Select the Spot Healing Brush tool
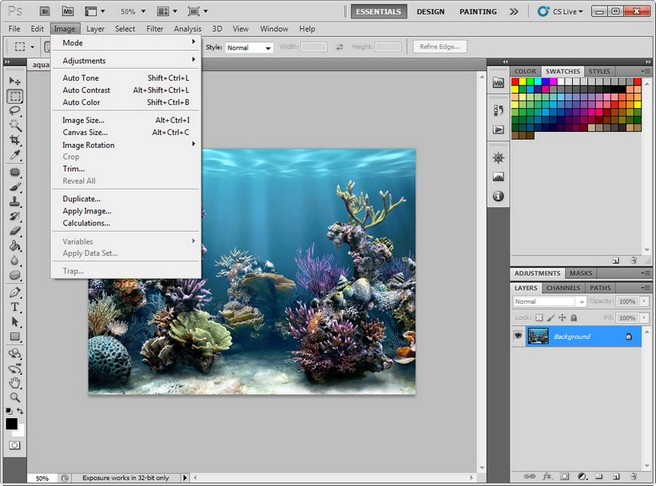The width and height of the screenshot is (656, 486). [15, 172]
